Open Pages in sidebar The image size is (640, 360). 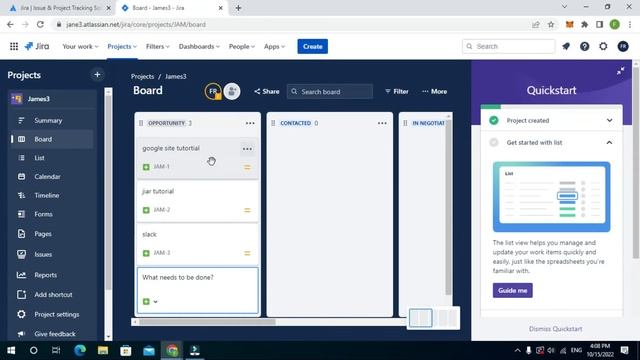click(51, 234)
